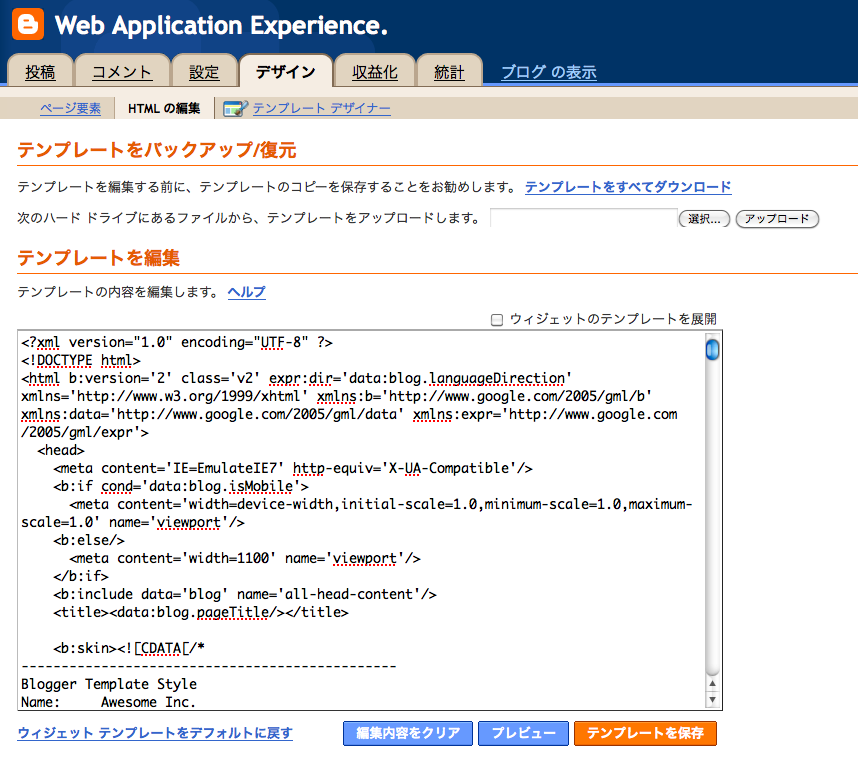
Task: Click inside the template HTML text area
Action: pyautogui.click(x=361, y=520)
